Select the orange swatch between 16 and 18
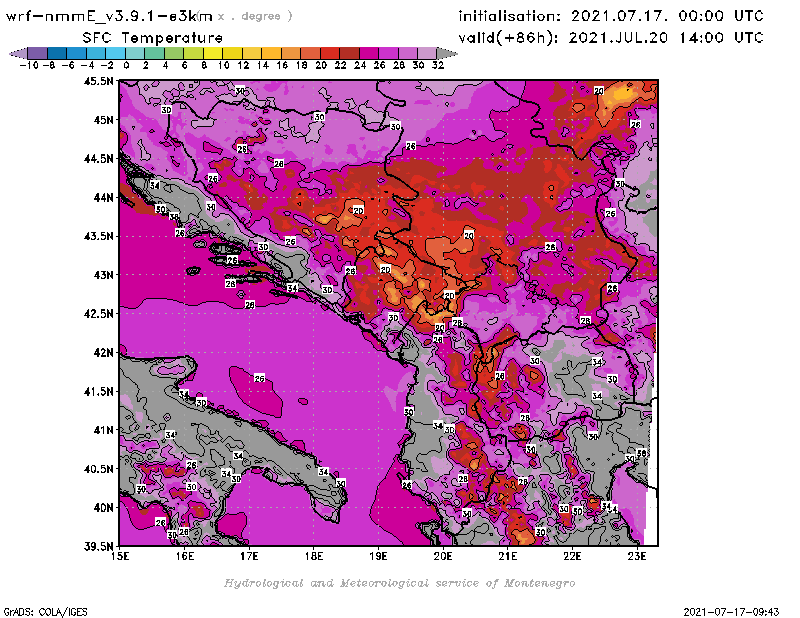The image size is (800, 618). 291,53
